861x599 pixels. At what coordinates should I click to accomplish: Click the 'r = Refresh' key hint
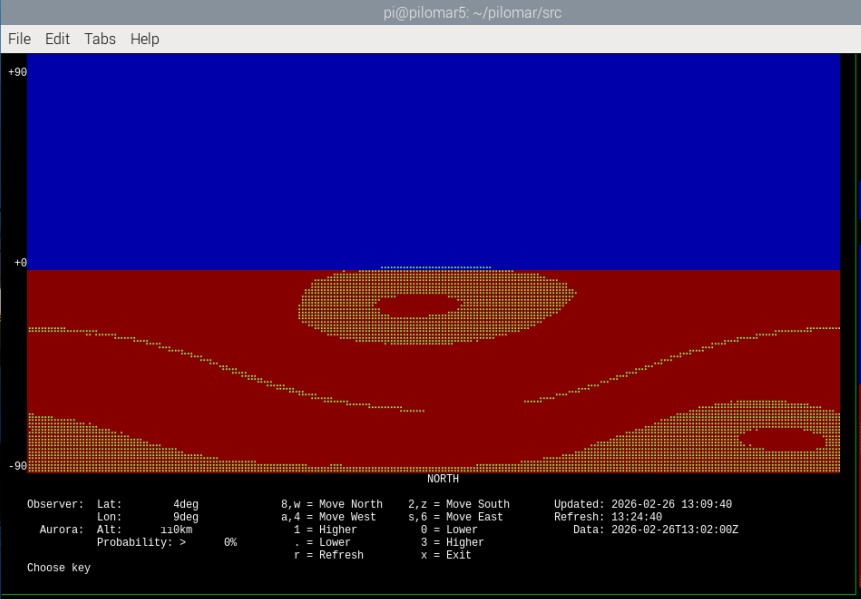(328, 555)
